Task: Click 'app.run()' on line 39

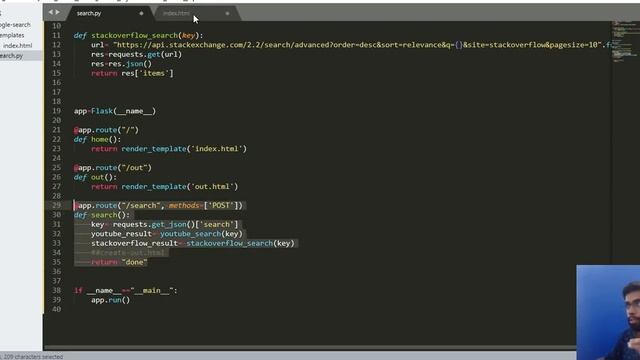Action: coord(110,300)
